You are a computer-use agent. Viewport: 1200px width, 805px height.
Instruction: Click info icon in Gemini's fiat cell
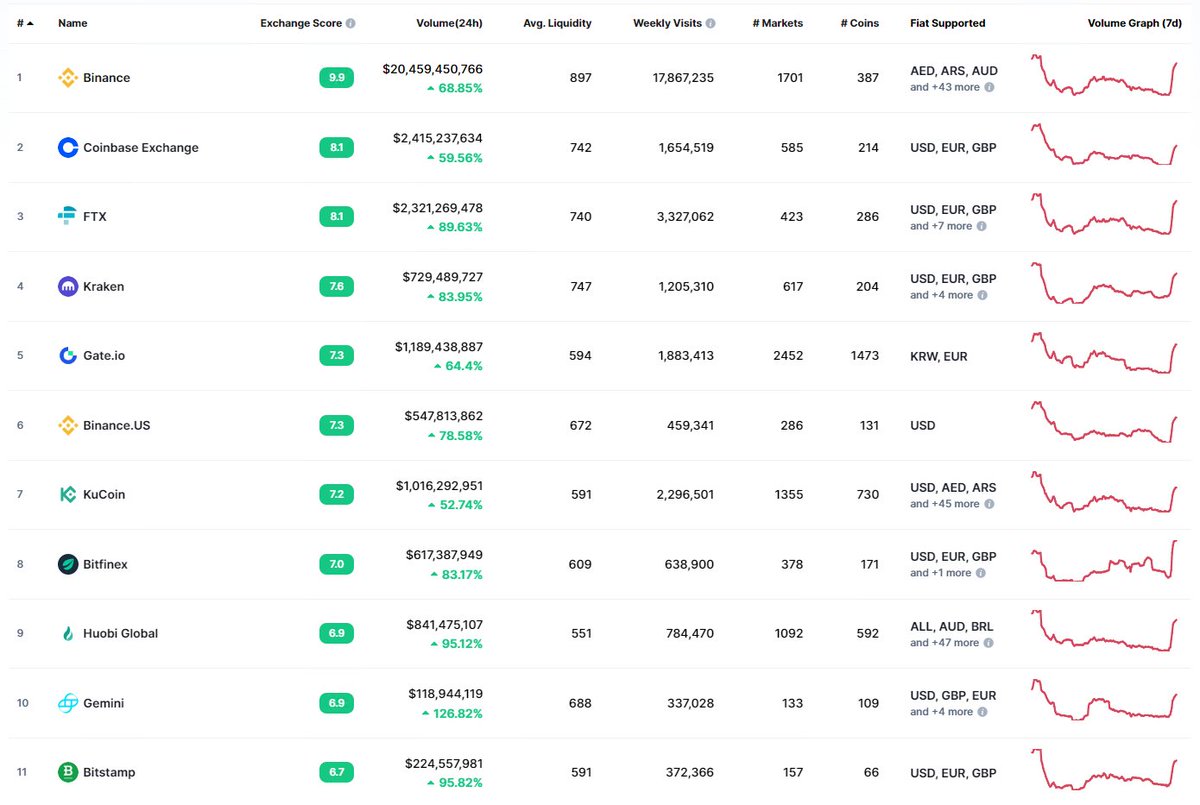(x=982, y=713)
